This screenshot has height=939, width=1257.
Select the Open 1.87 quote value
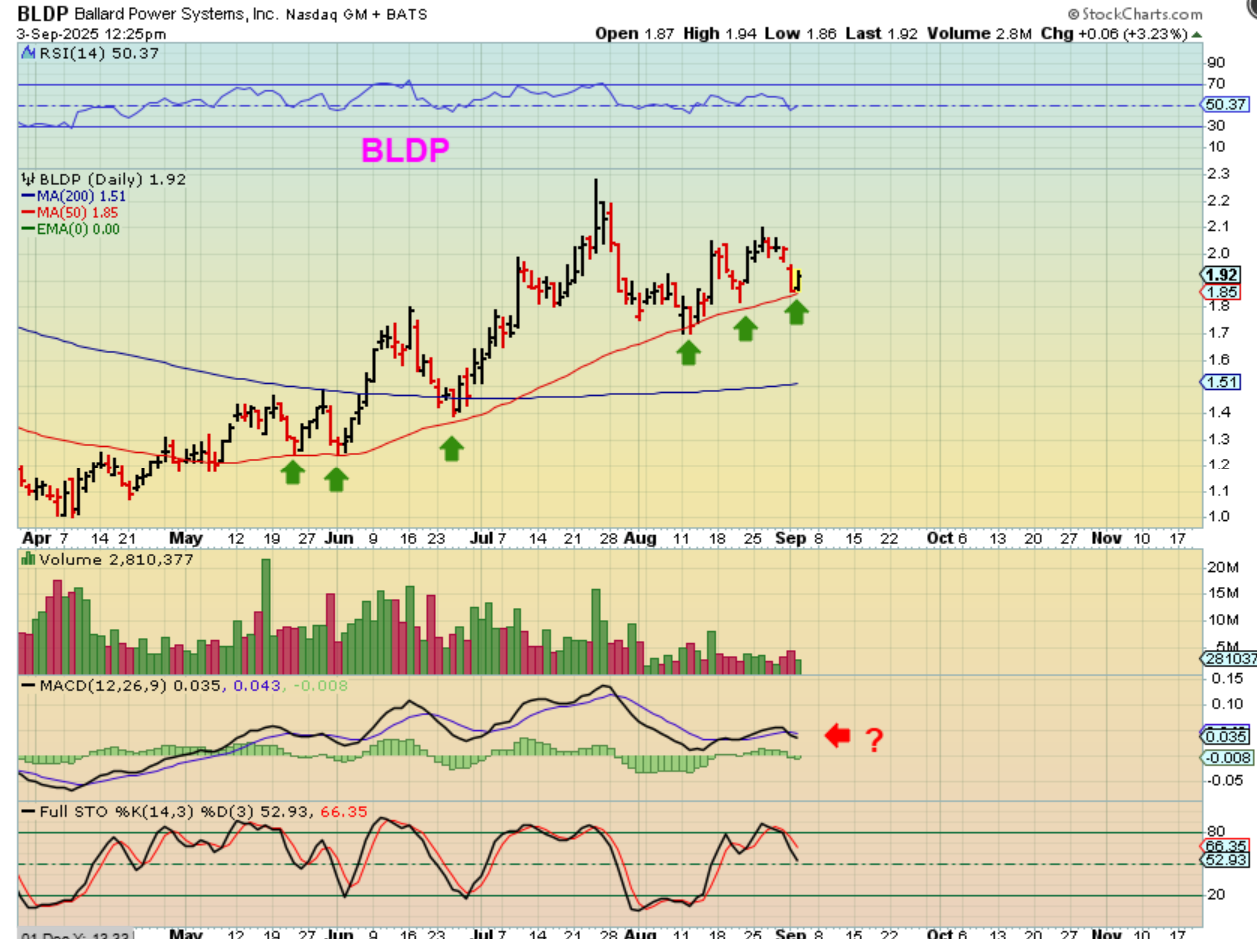pos(635,34)
